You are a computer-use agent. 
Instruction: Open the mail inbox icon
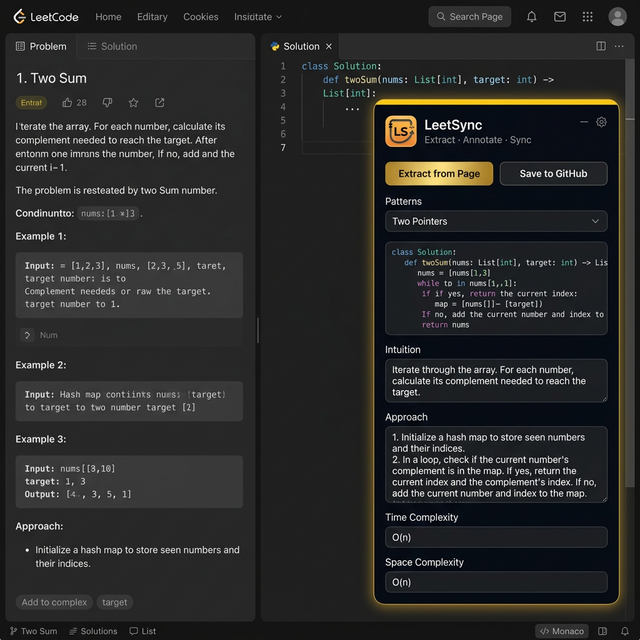click(x=560, y=17)
